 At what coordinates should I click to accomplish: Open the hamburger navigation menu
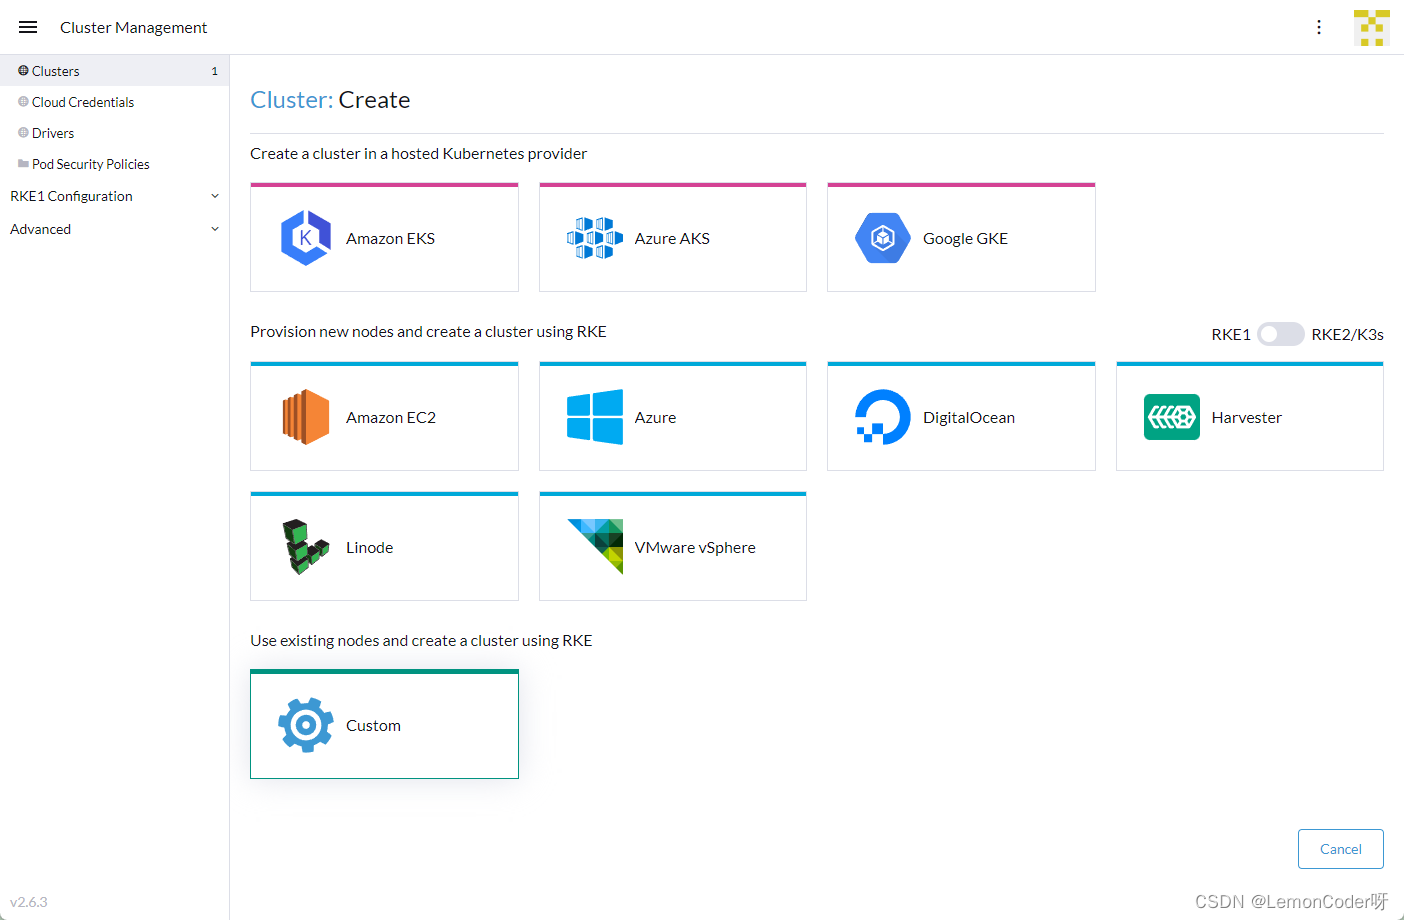(x=28, y=27)
